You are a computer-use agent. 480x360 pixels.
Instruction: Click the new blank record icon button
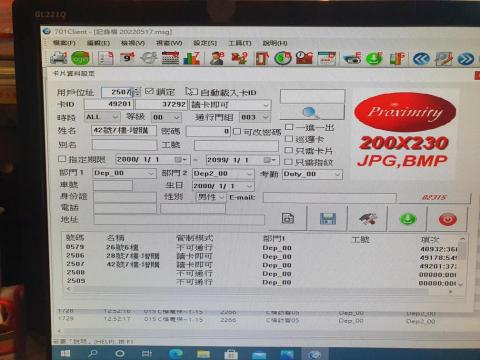(x=288, y=218)
